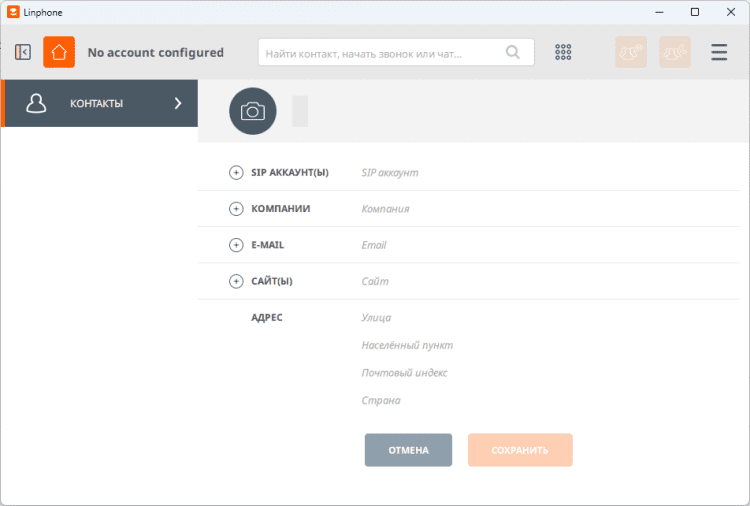The image size is (750, 506).
Task: Click the search magnifier icon
Action: pos(513,52)
